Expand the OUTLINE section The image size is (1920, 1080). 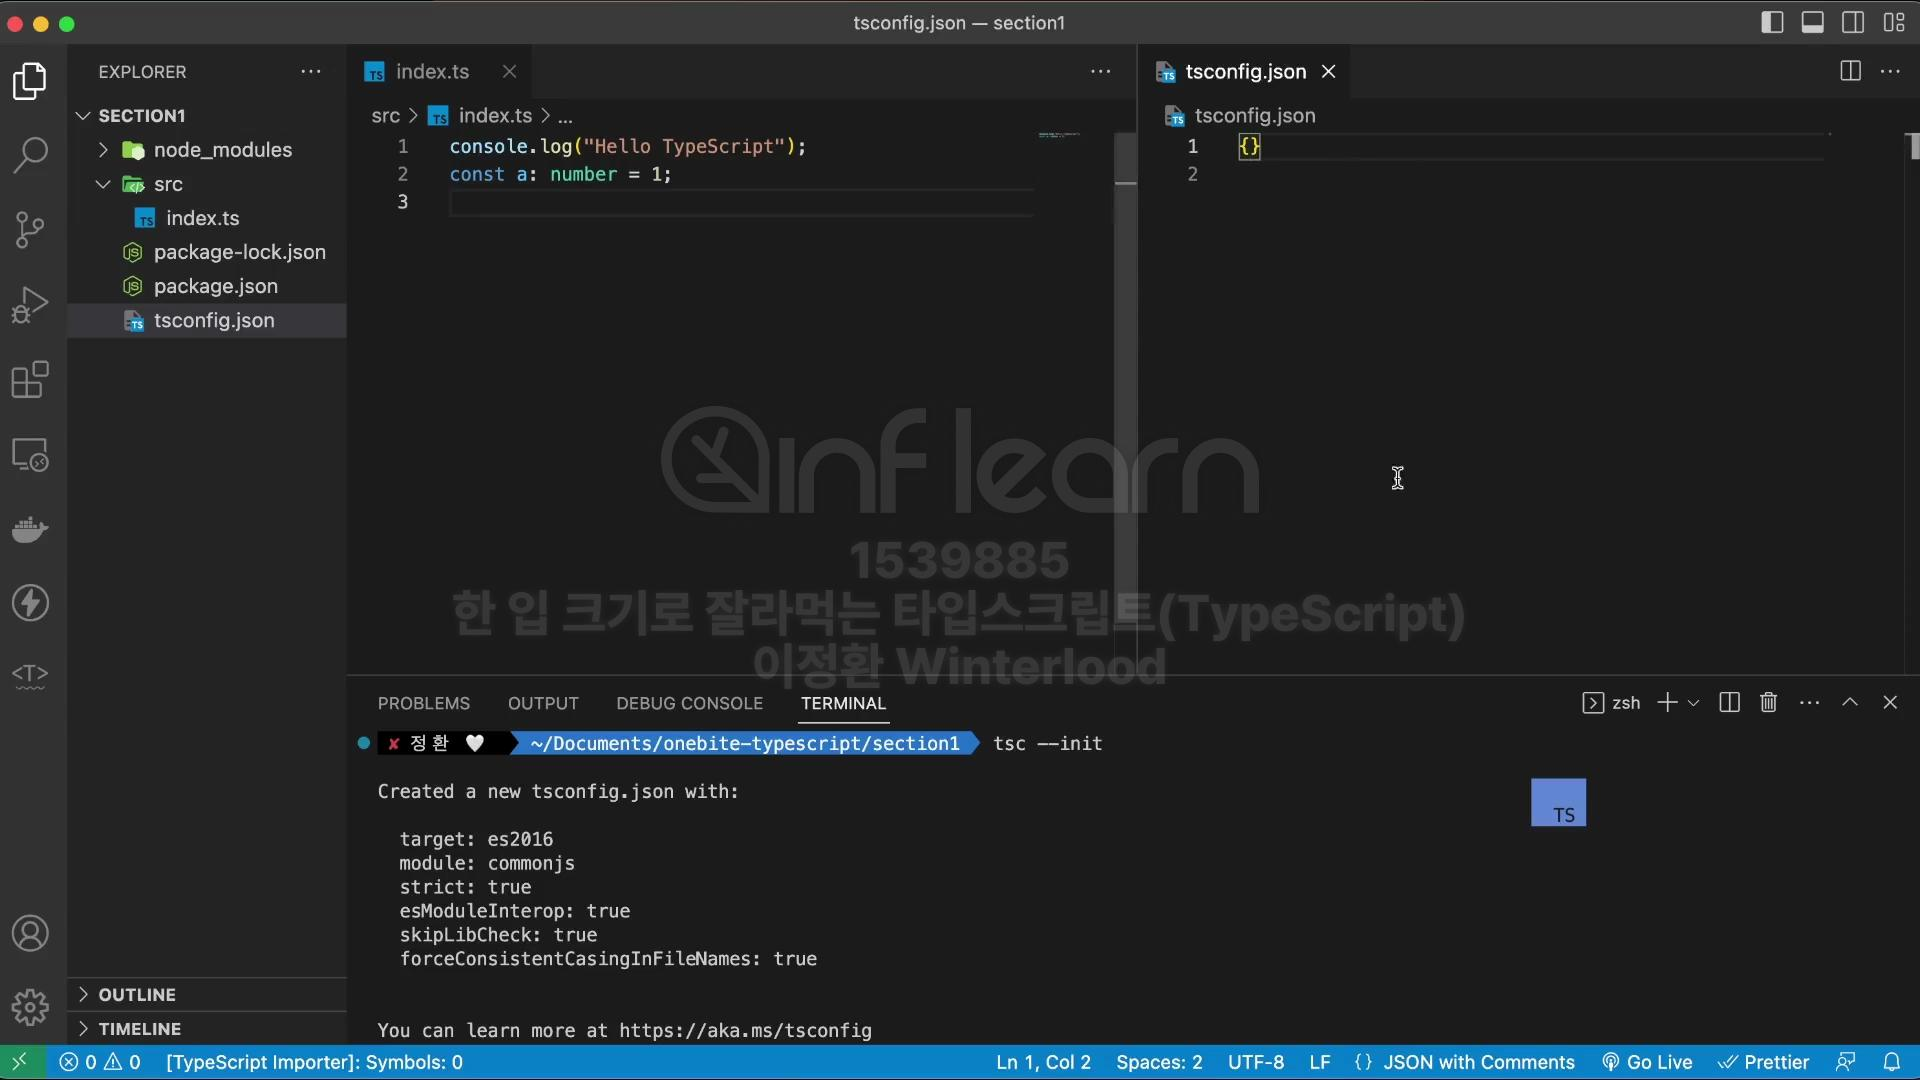[137, 995]
